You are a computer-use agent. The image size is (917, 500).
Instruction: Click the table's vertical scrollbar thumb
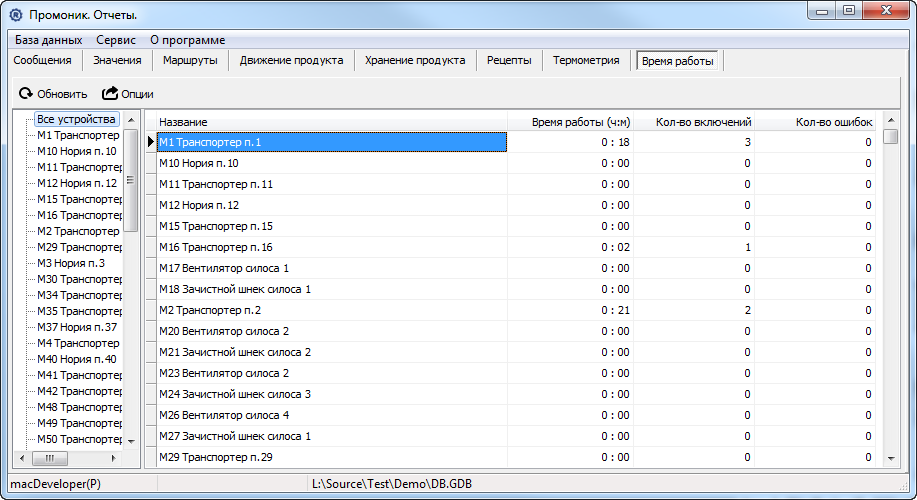(x=891, y=136)
